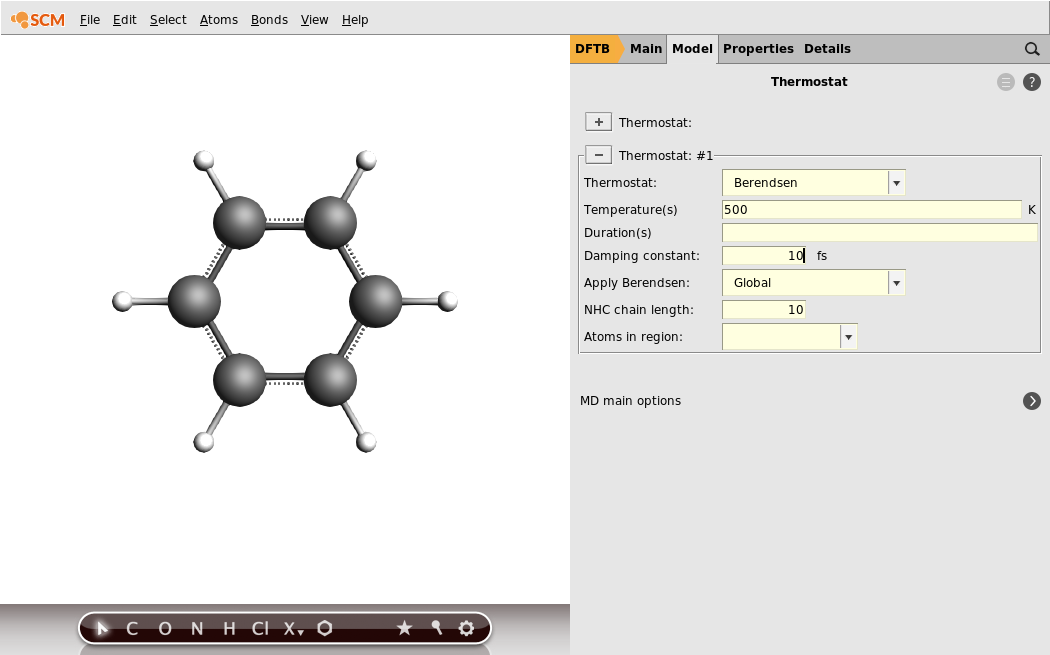Open the Edit menu
The height and width of the screenshot is (655, 1050).
click(125, 19)
